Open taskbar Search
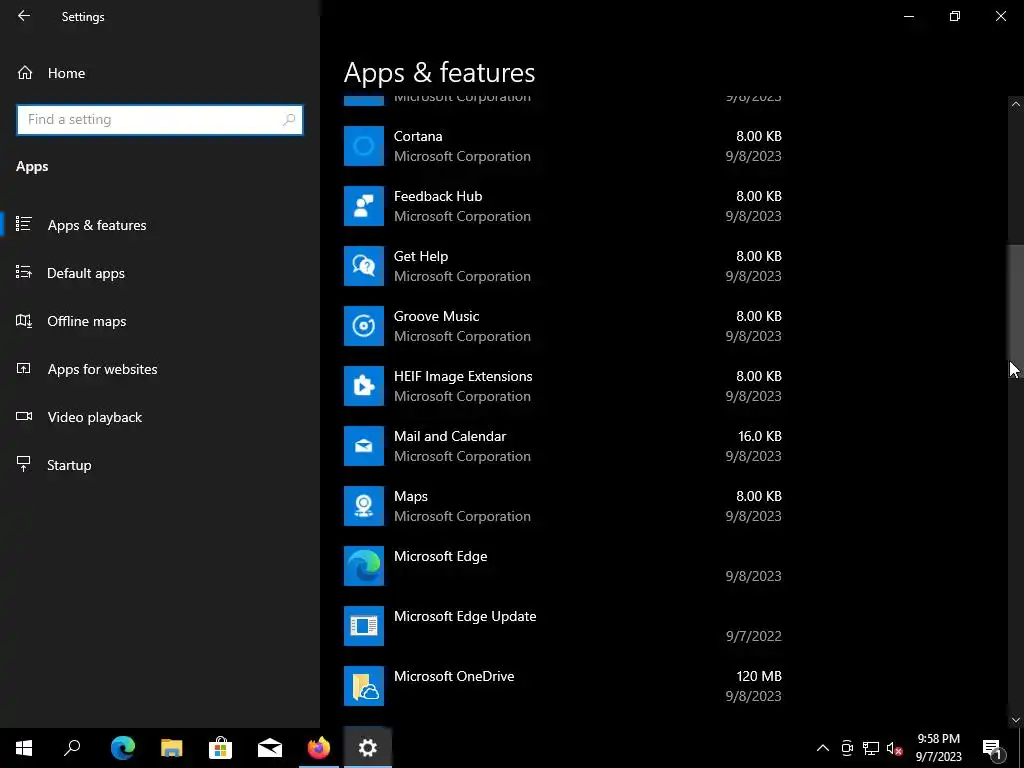 [72, 748]
